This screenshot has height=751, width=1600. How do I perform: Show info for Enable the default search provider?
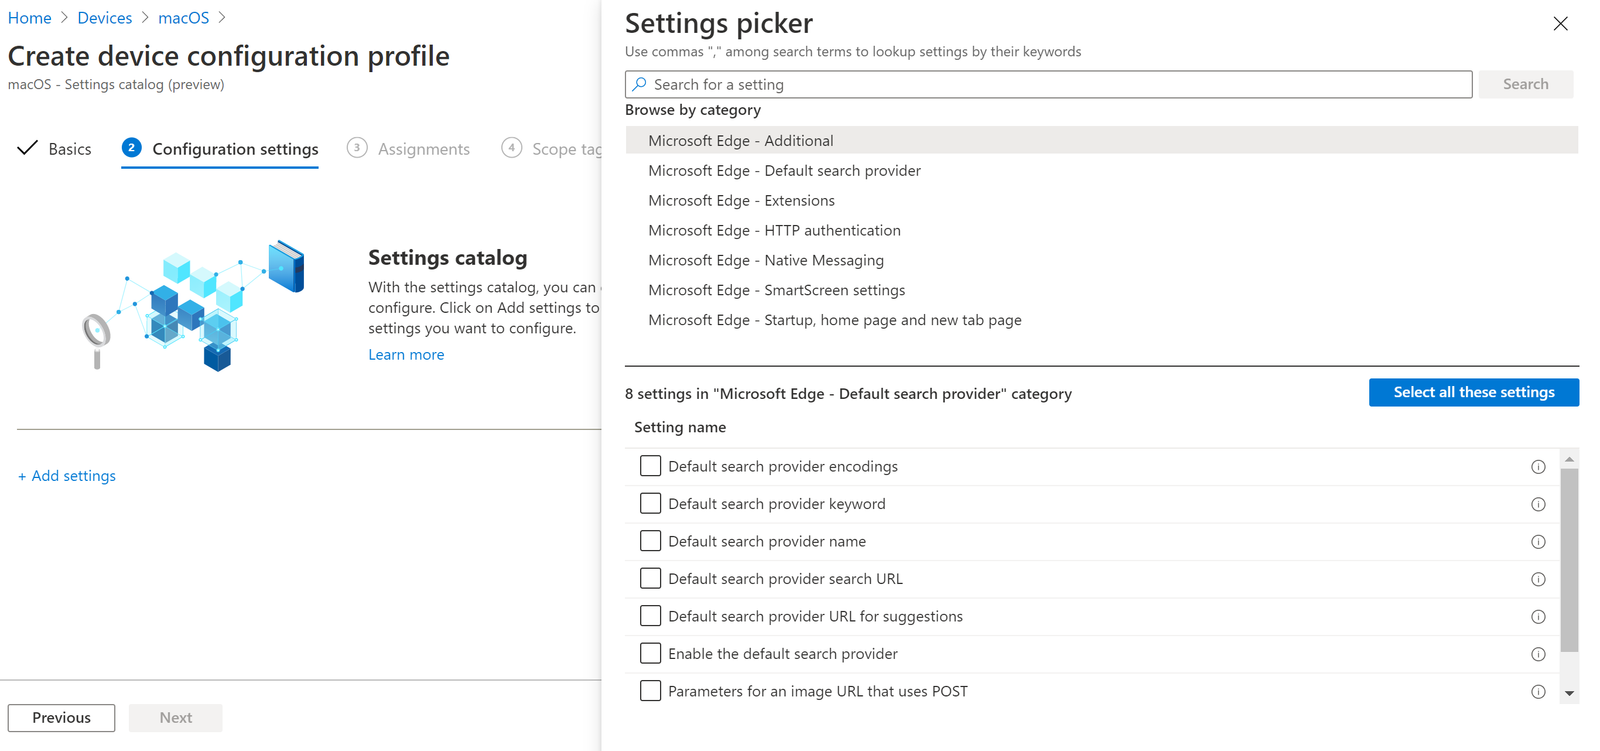click(1538, 655)
